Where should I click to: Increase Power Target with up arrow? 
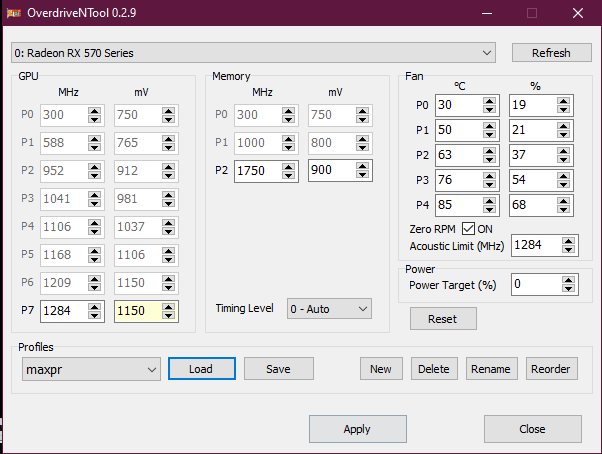pyautogui.click(x=568, y=280)
